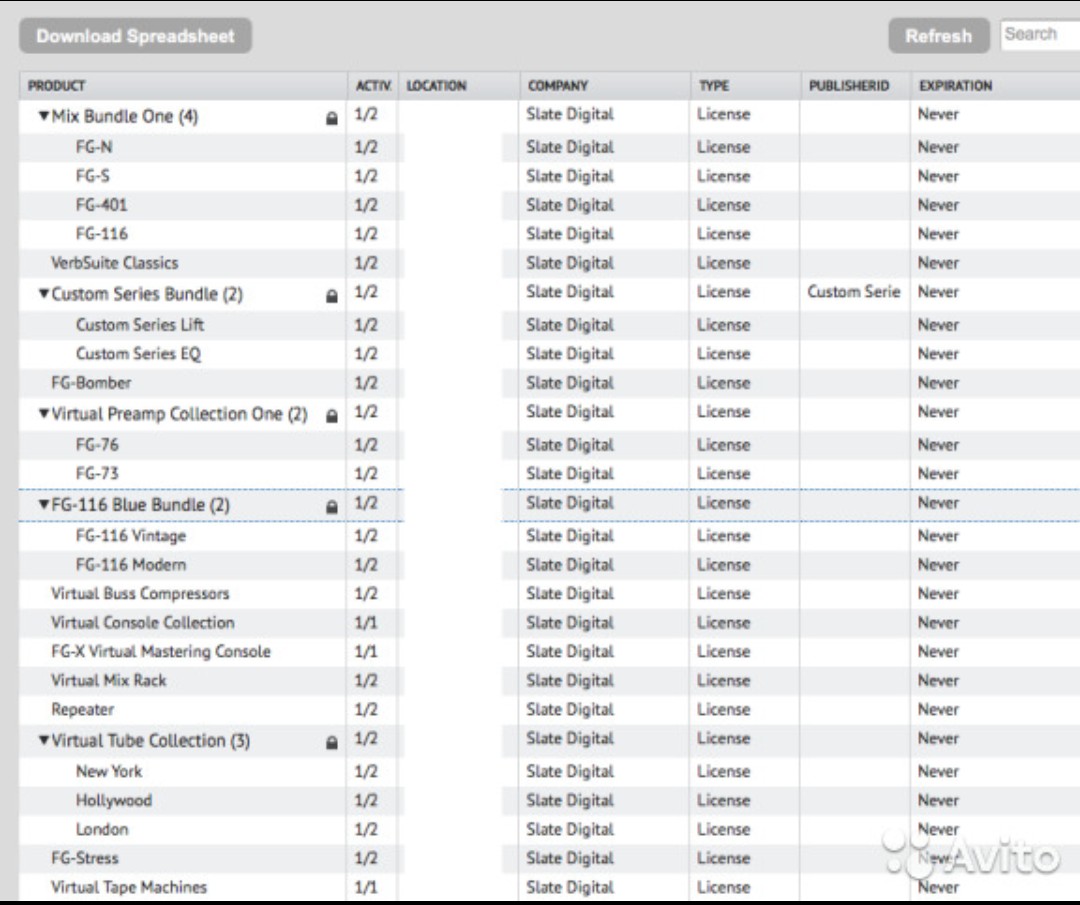Click 1/1 activation for FG-X Virtual Mastering Console
This screenshot has height=905, width=1080.
(366, 651)
